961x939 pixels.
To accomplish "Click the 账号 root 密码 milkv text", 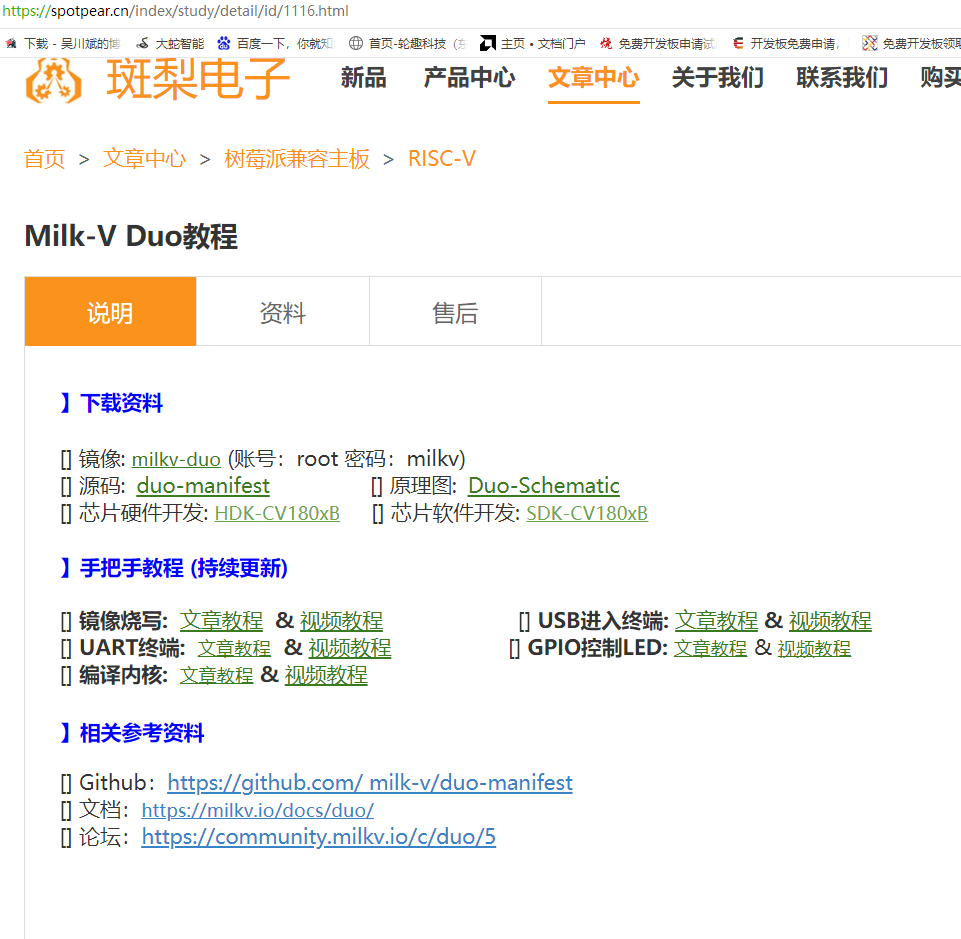I will [x=347, y=459].
